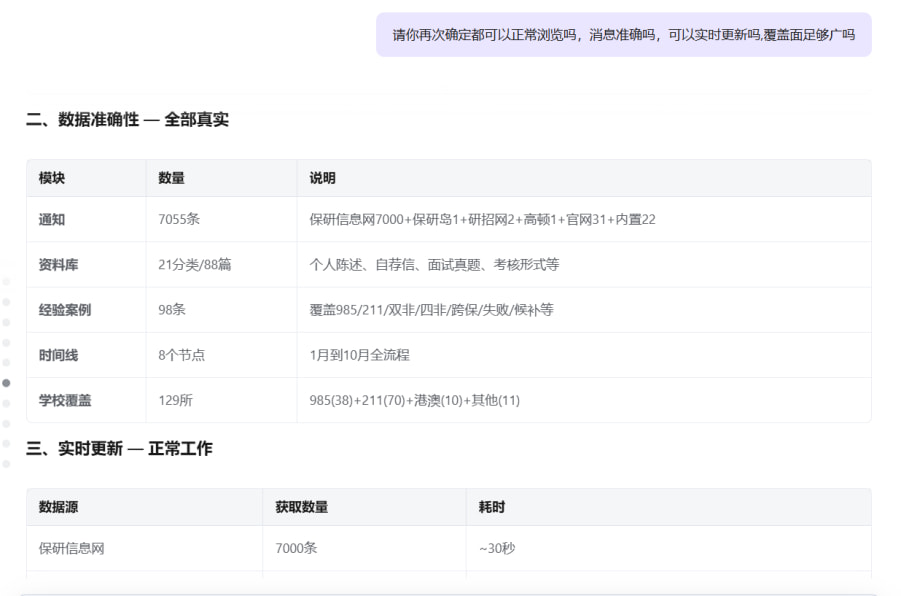Click the active dark navigation dot
The image size is (901, 596).
click(x=6, y=383)
